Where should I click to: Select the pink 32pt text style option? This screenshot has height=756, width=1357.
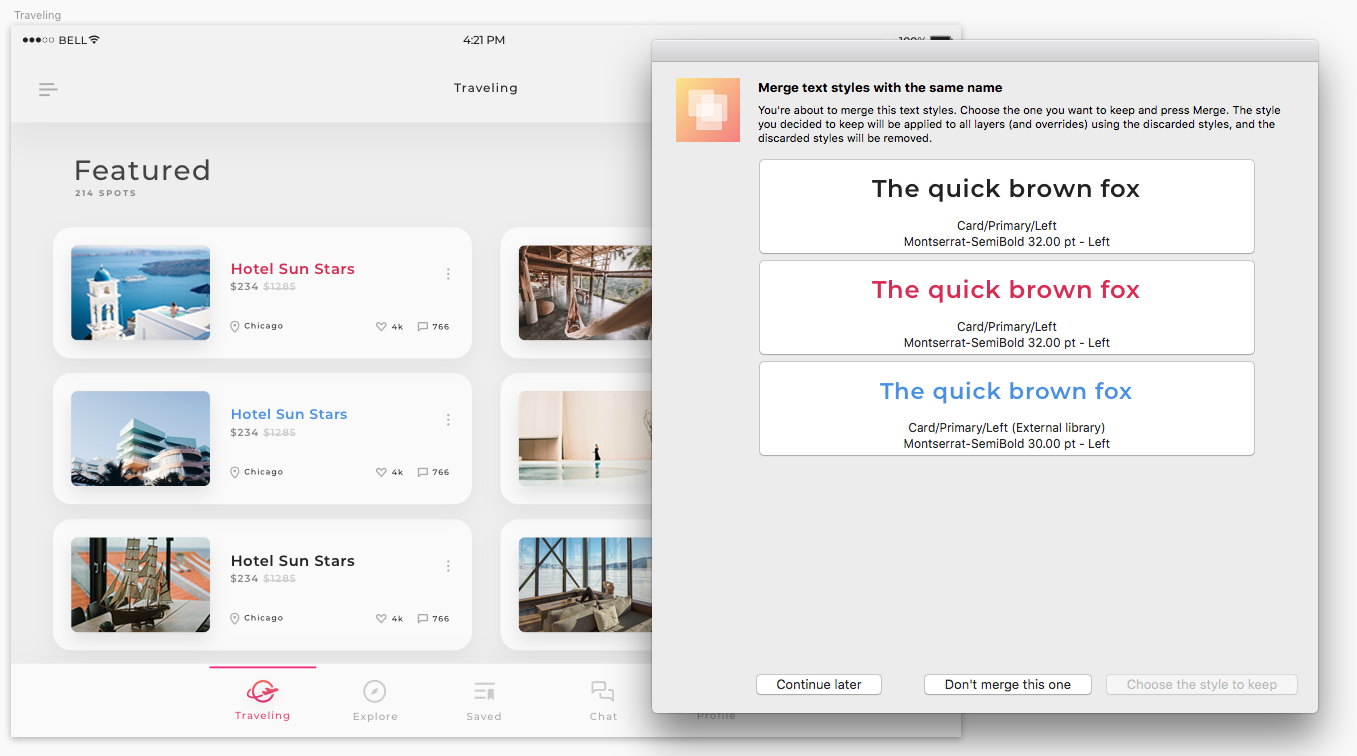pos(1006,307)
